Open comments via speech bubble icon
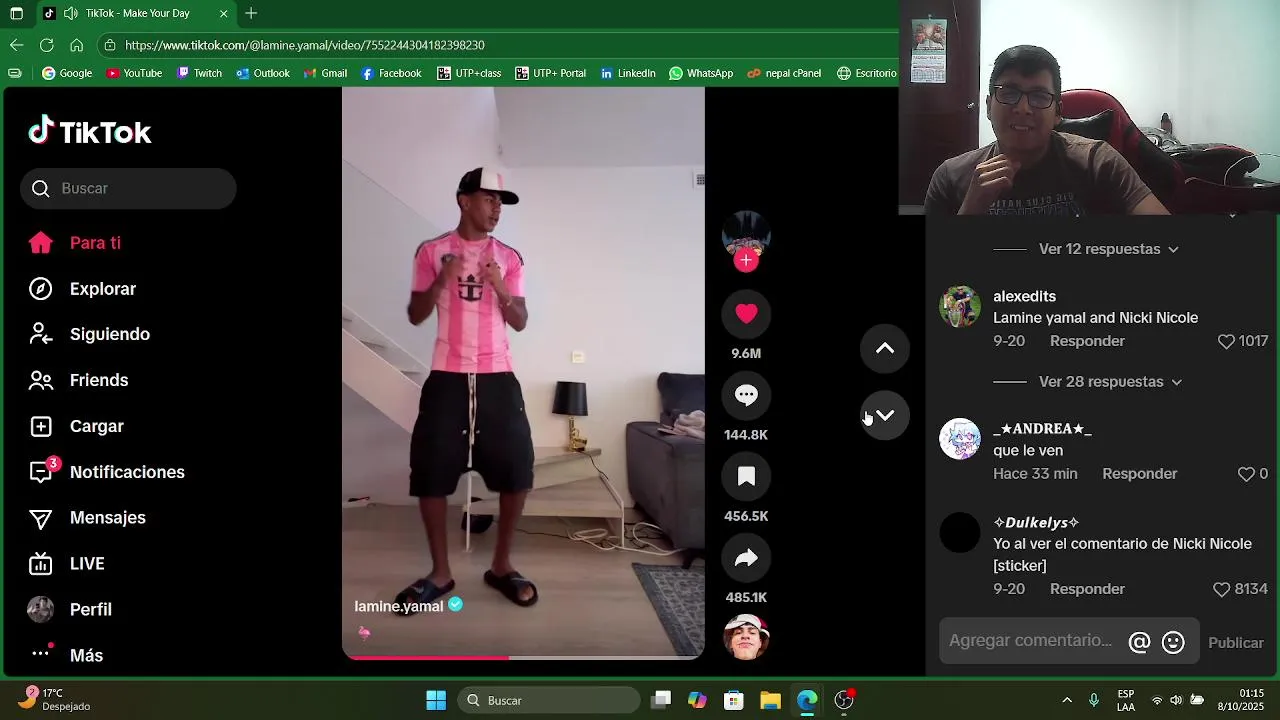The height and width of the screenshot is (720, 1280). point(746,395)
